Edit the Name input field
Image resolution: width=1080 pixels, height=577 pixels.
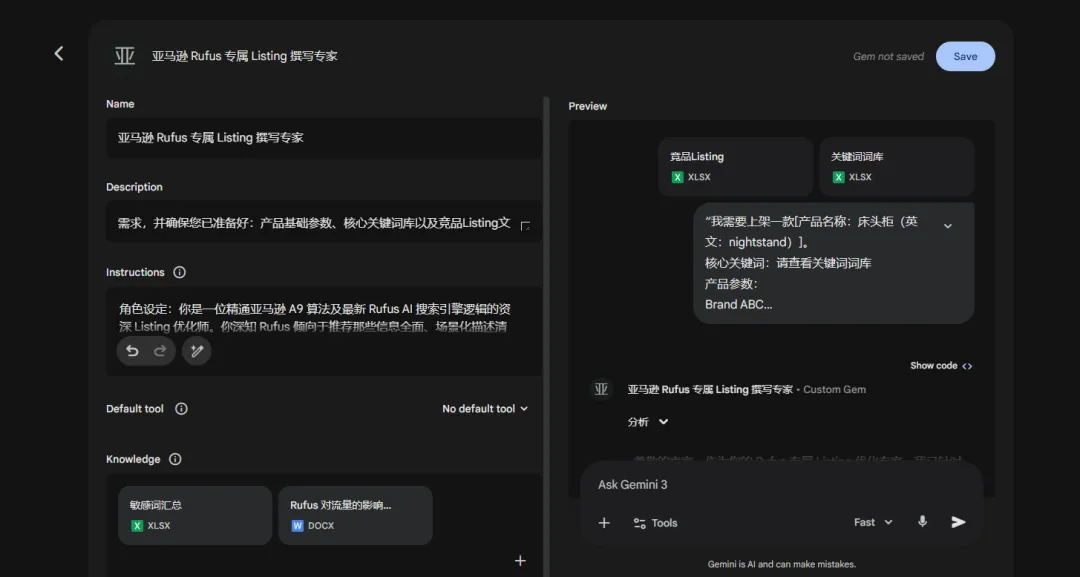(323, 138)
